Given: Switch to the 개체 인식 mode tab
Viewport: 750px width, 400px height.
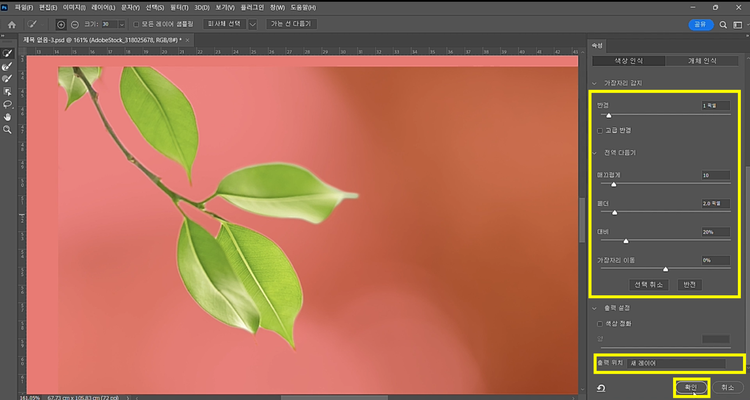Looking at the screenshot, I should [702, 62].
